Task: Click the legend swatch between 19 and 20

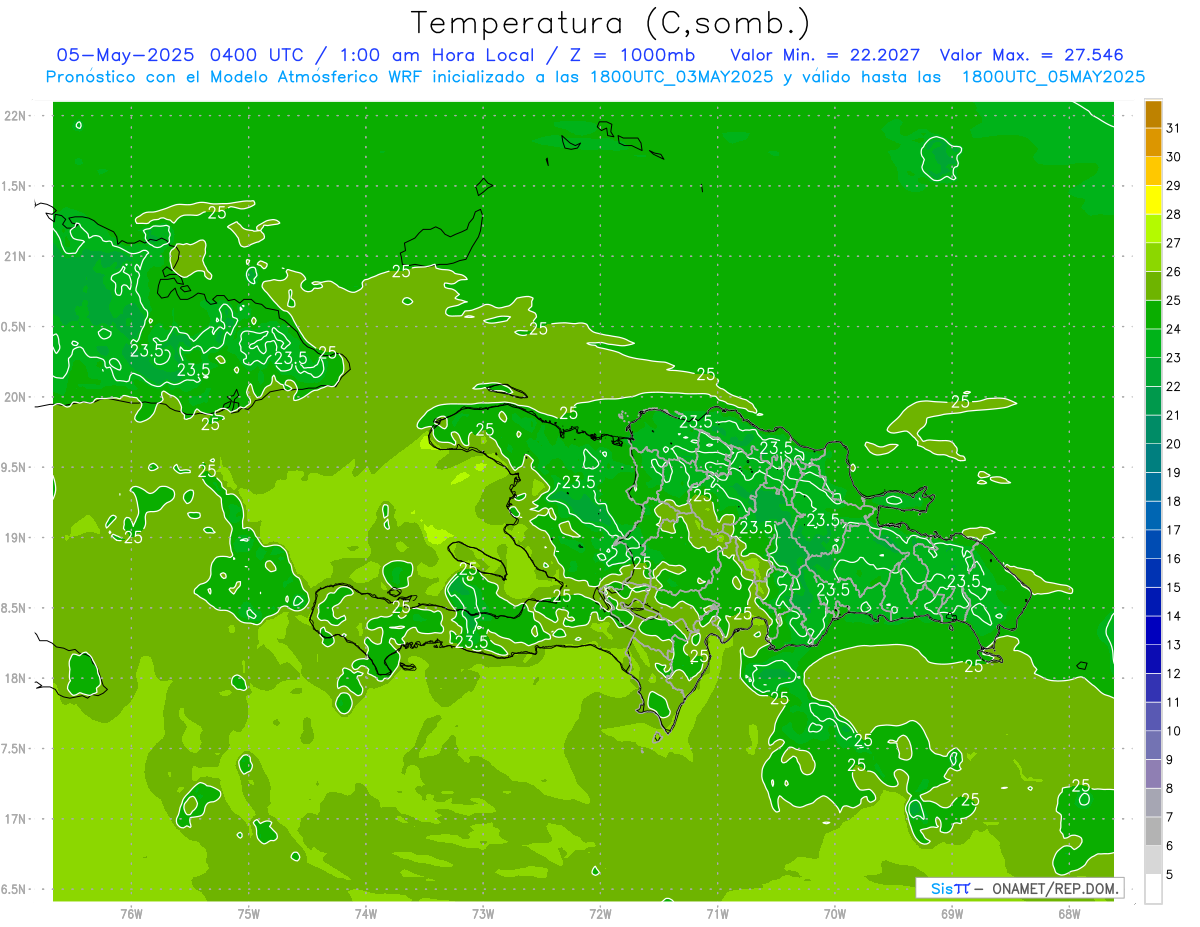Action: tap(1153, 458)
